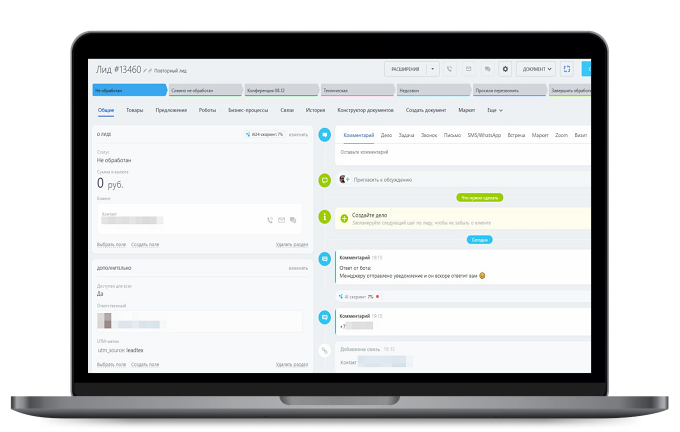
Task: Switch the timeline editor to Встреча
Action: coord(516,135)
